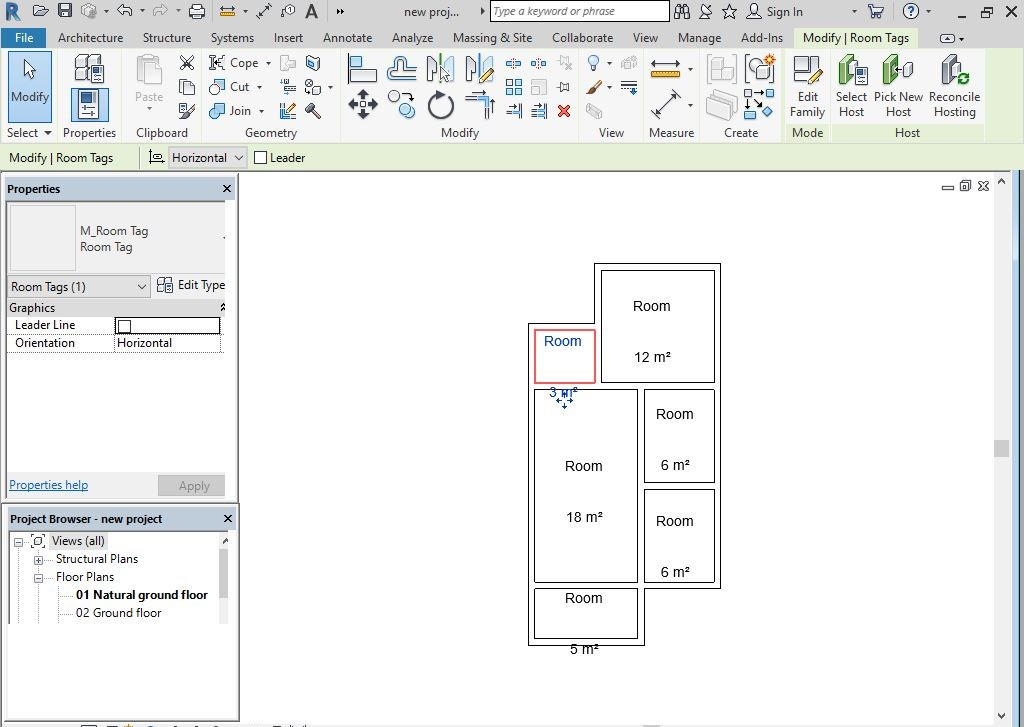Click Edit Type in Properties palette
Viewport: 1024px width, 727px height.
pyautogui.click(x=191, y=285)
